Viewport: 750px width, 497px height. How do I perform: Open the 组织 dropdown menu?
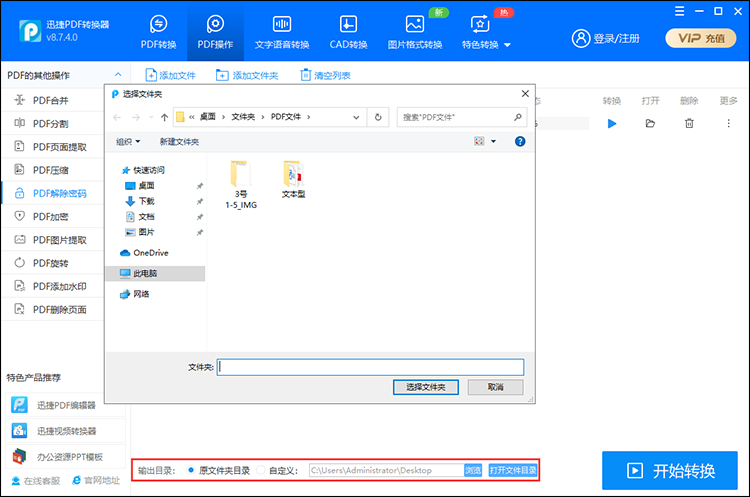click(x=128, y=142)
